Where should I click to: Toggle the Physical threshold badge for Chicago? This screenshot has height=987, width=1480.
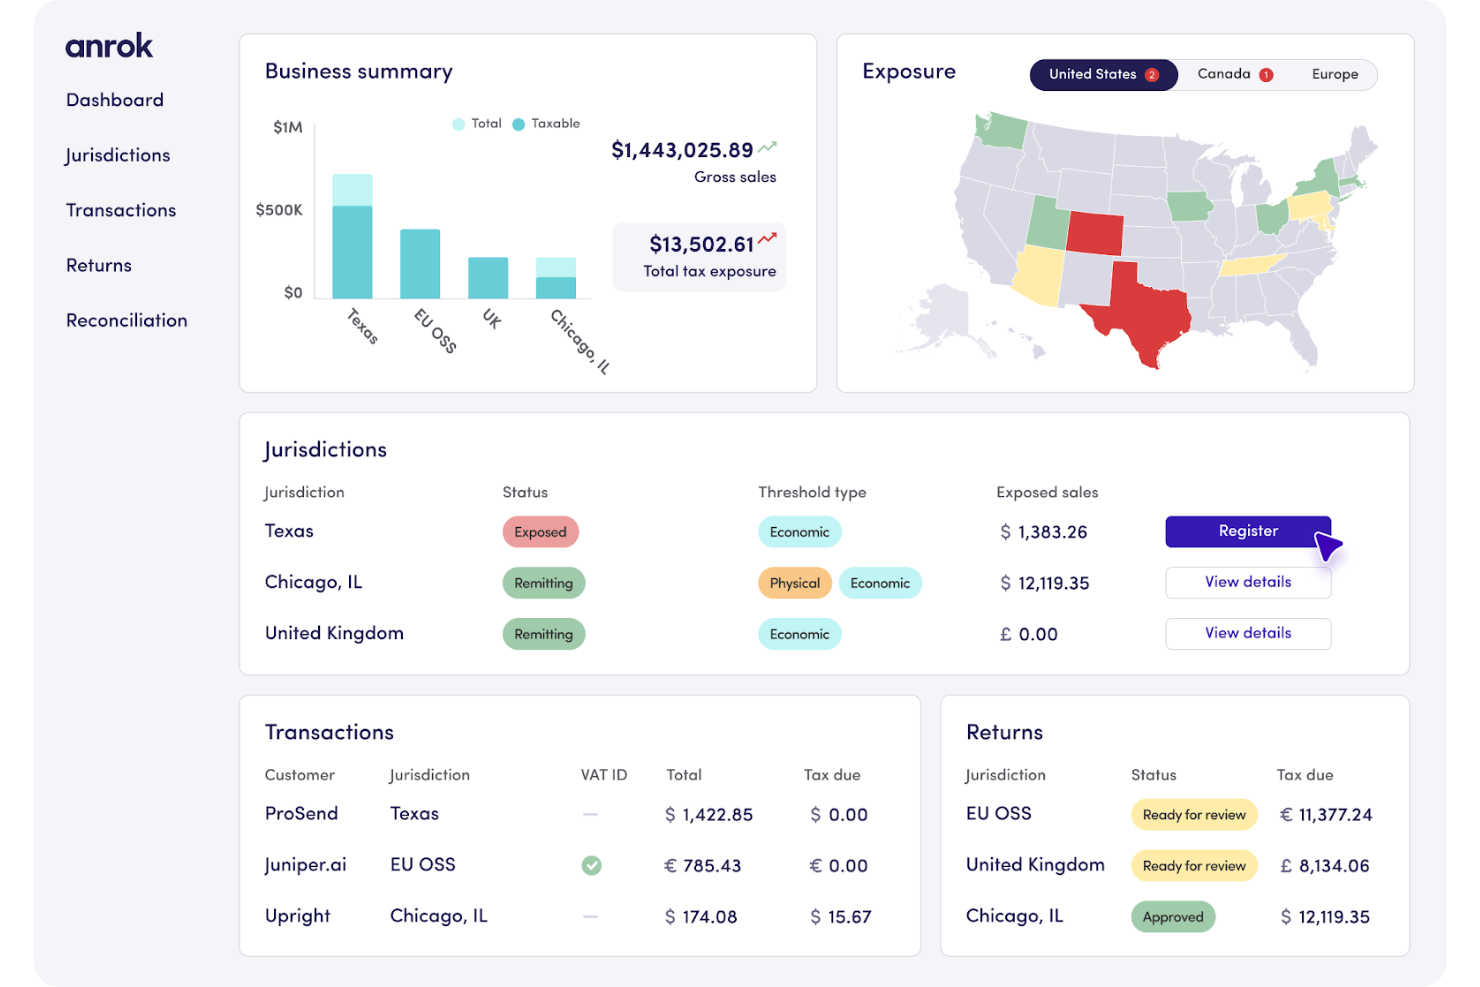point(795,582)
